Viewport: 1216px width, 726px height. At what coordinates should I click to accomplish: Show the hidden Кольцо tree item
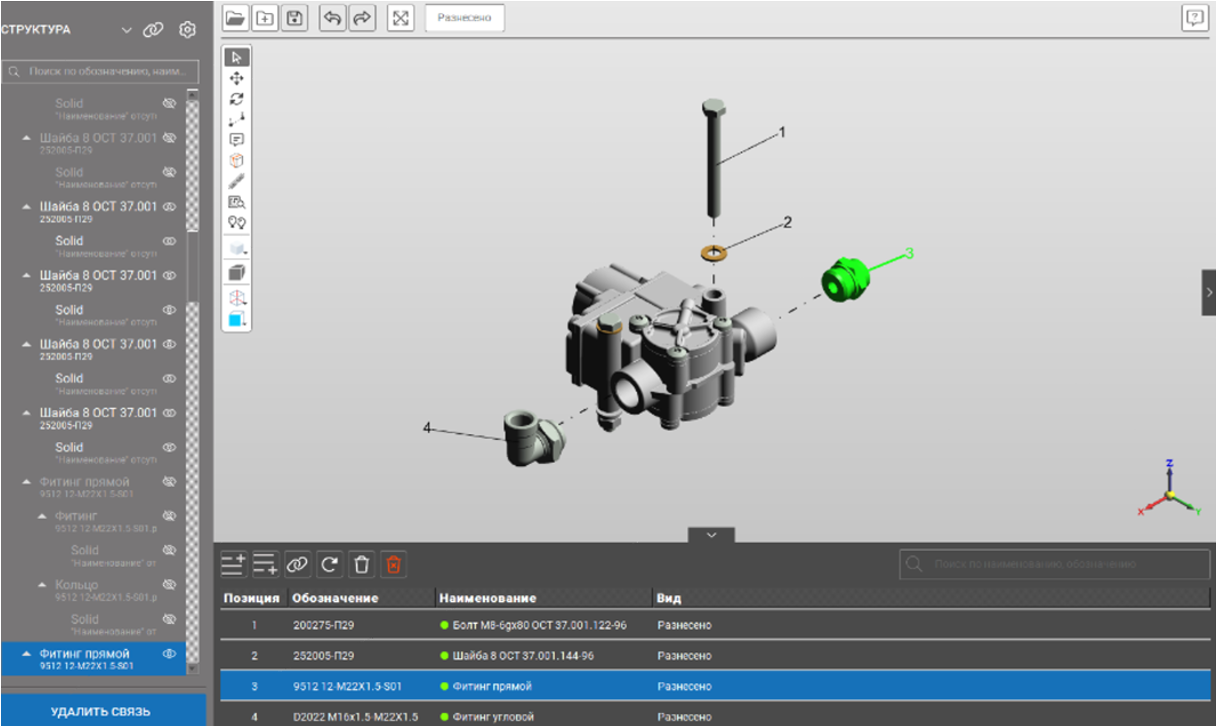click(x=169, y=585)
